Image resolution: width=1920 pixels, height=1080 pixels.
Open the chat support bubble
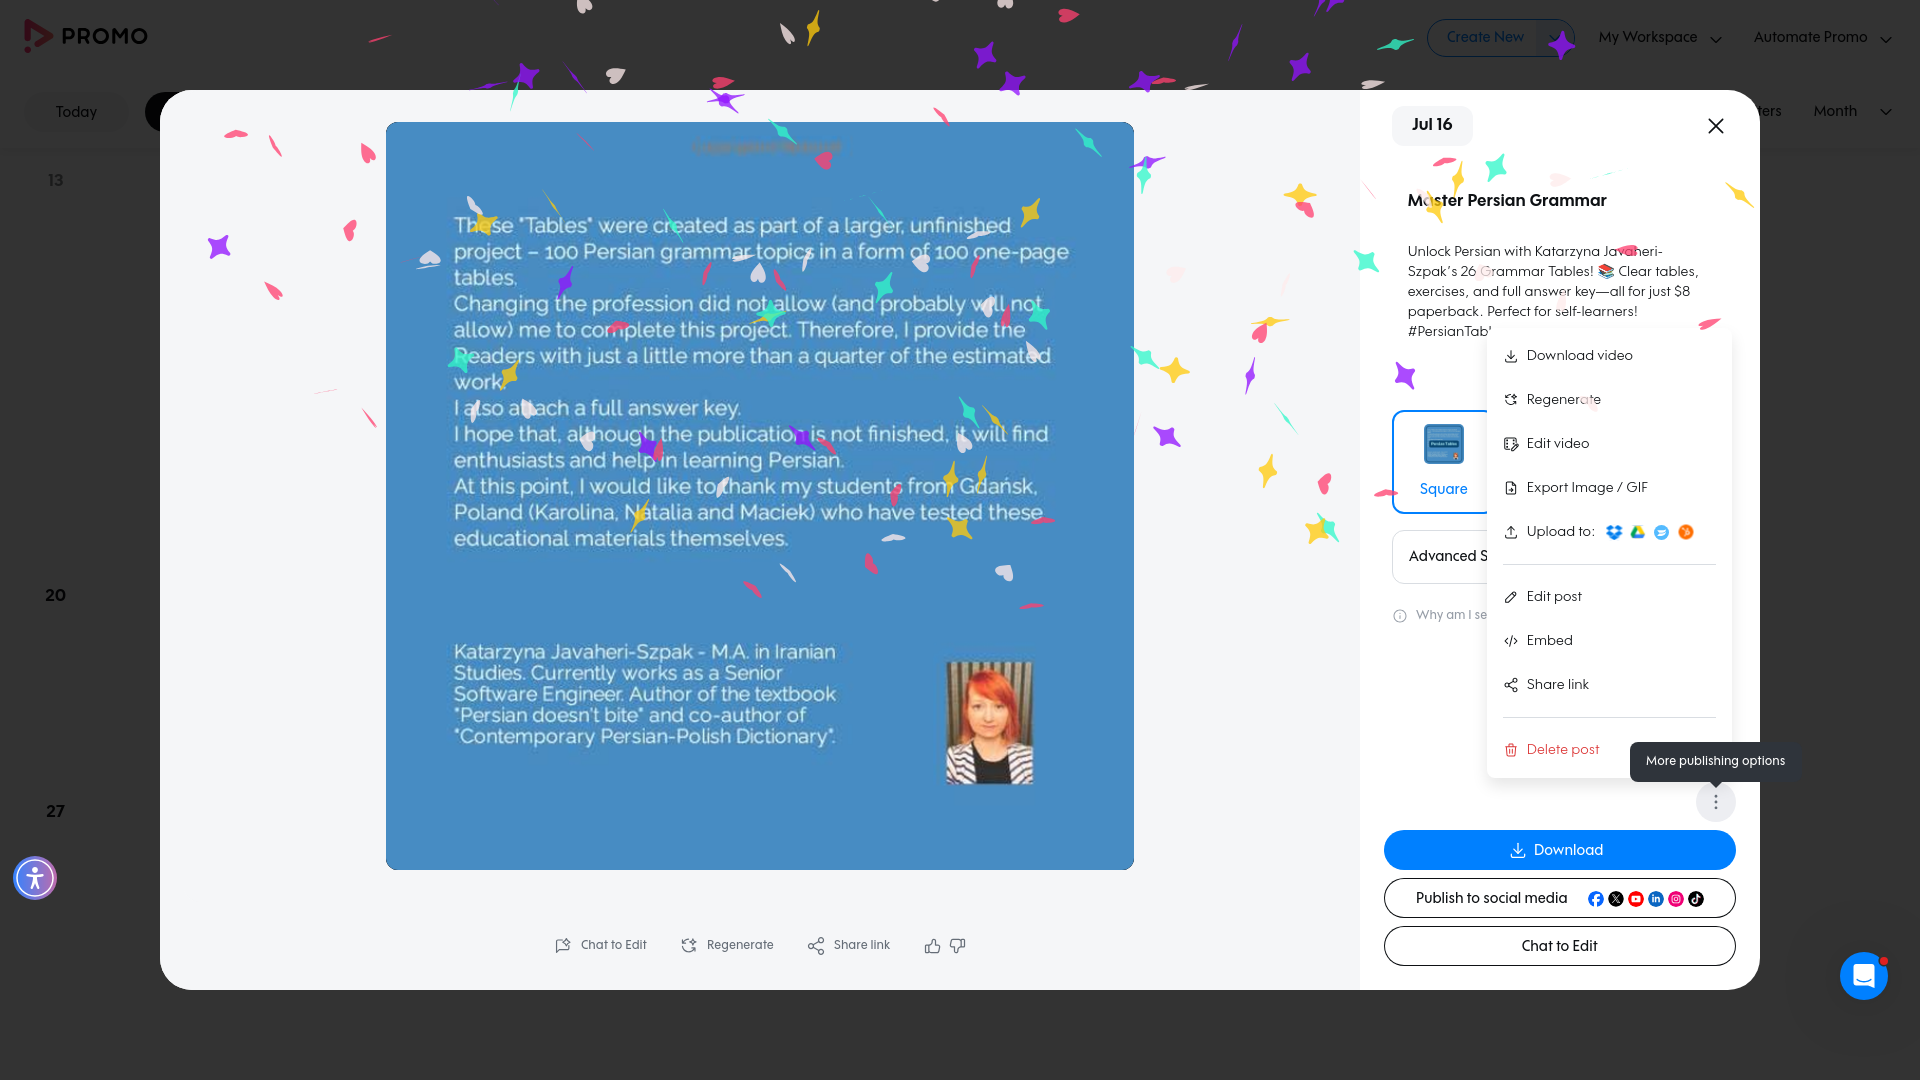[x=1864, y=976]
